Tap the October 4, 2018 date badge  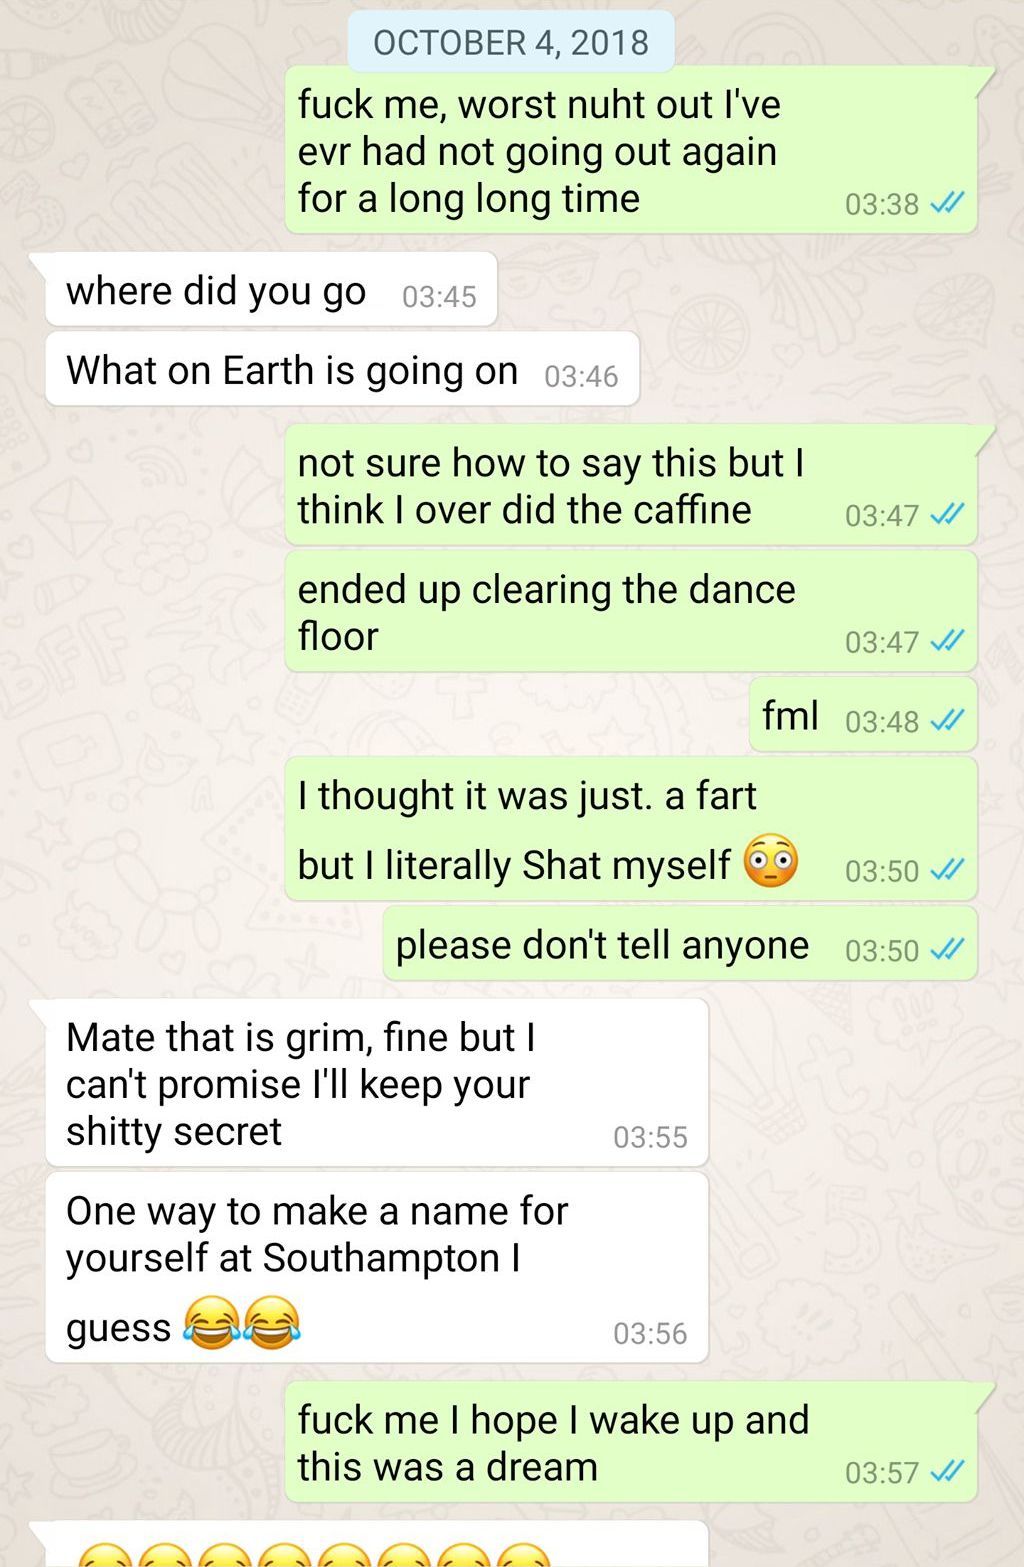(511, 42)
